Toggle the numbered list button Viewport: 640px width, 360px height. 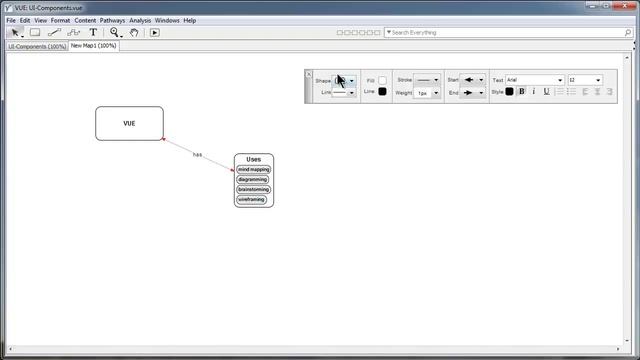pyautogui.click(x=560, y=91)
